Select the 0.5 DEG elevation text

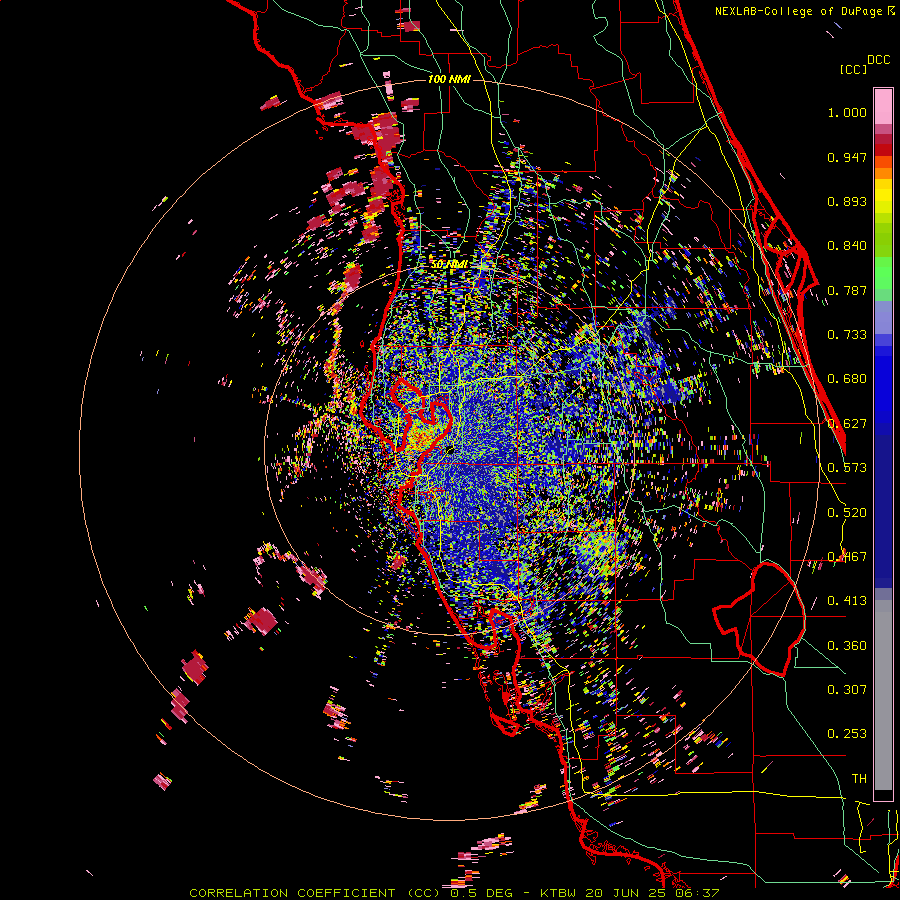coord(483,893)
